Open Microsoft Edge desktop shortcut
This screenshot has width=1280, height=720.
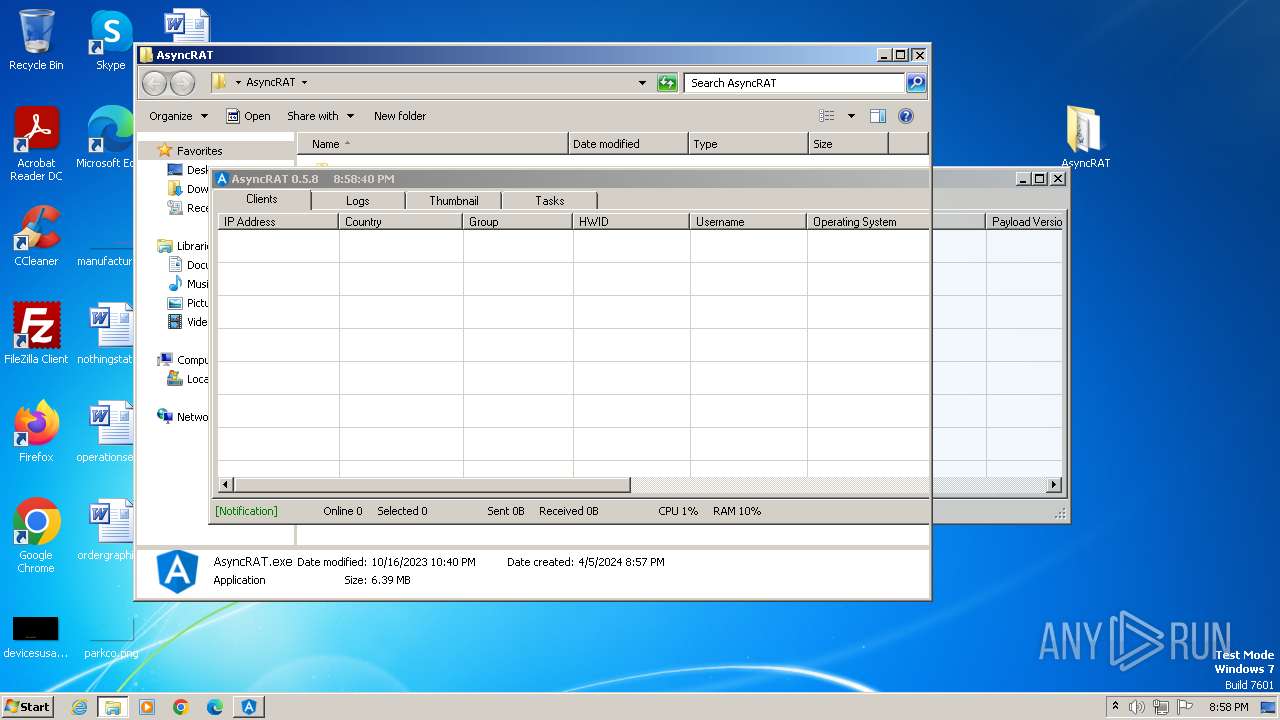[108, 138]
